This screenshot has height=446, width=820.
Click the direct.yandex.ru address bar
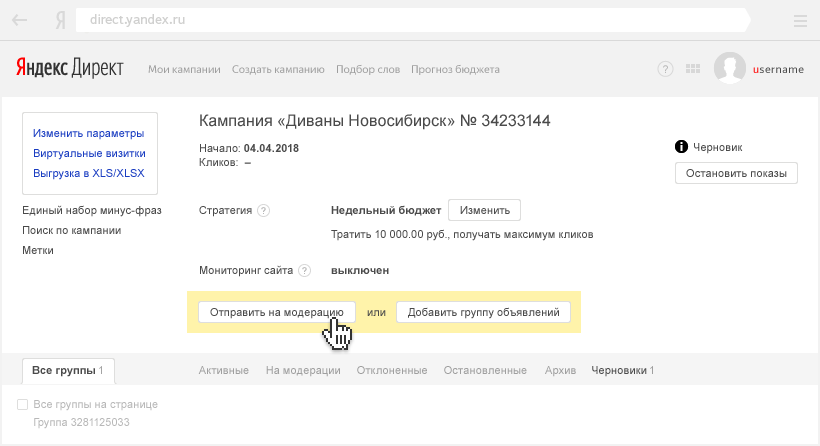tap(400, 20)
